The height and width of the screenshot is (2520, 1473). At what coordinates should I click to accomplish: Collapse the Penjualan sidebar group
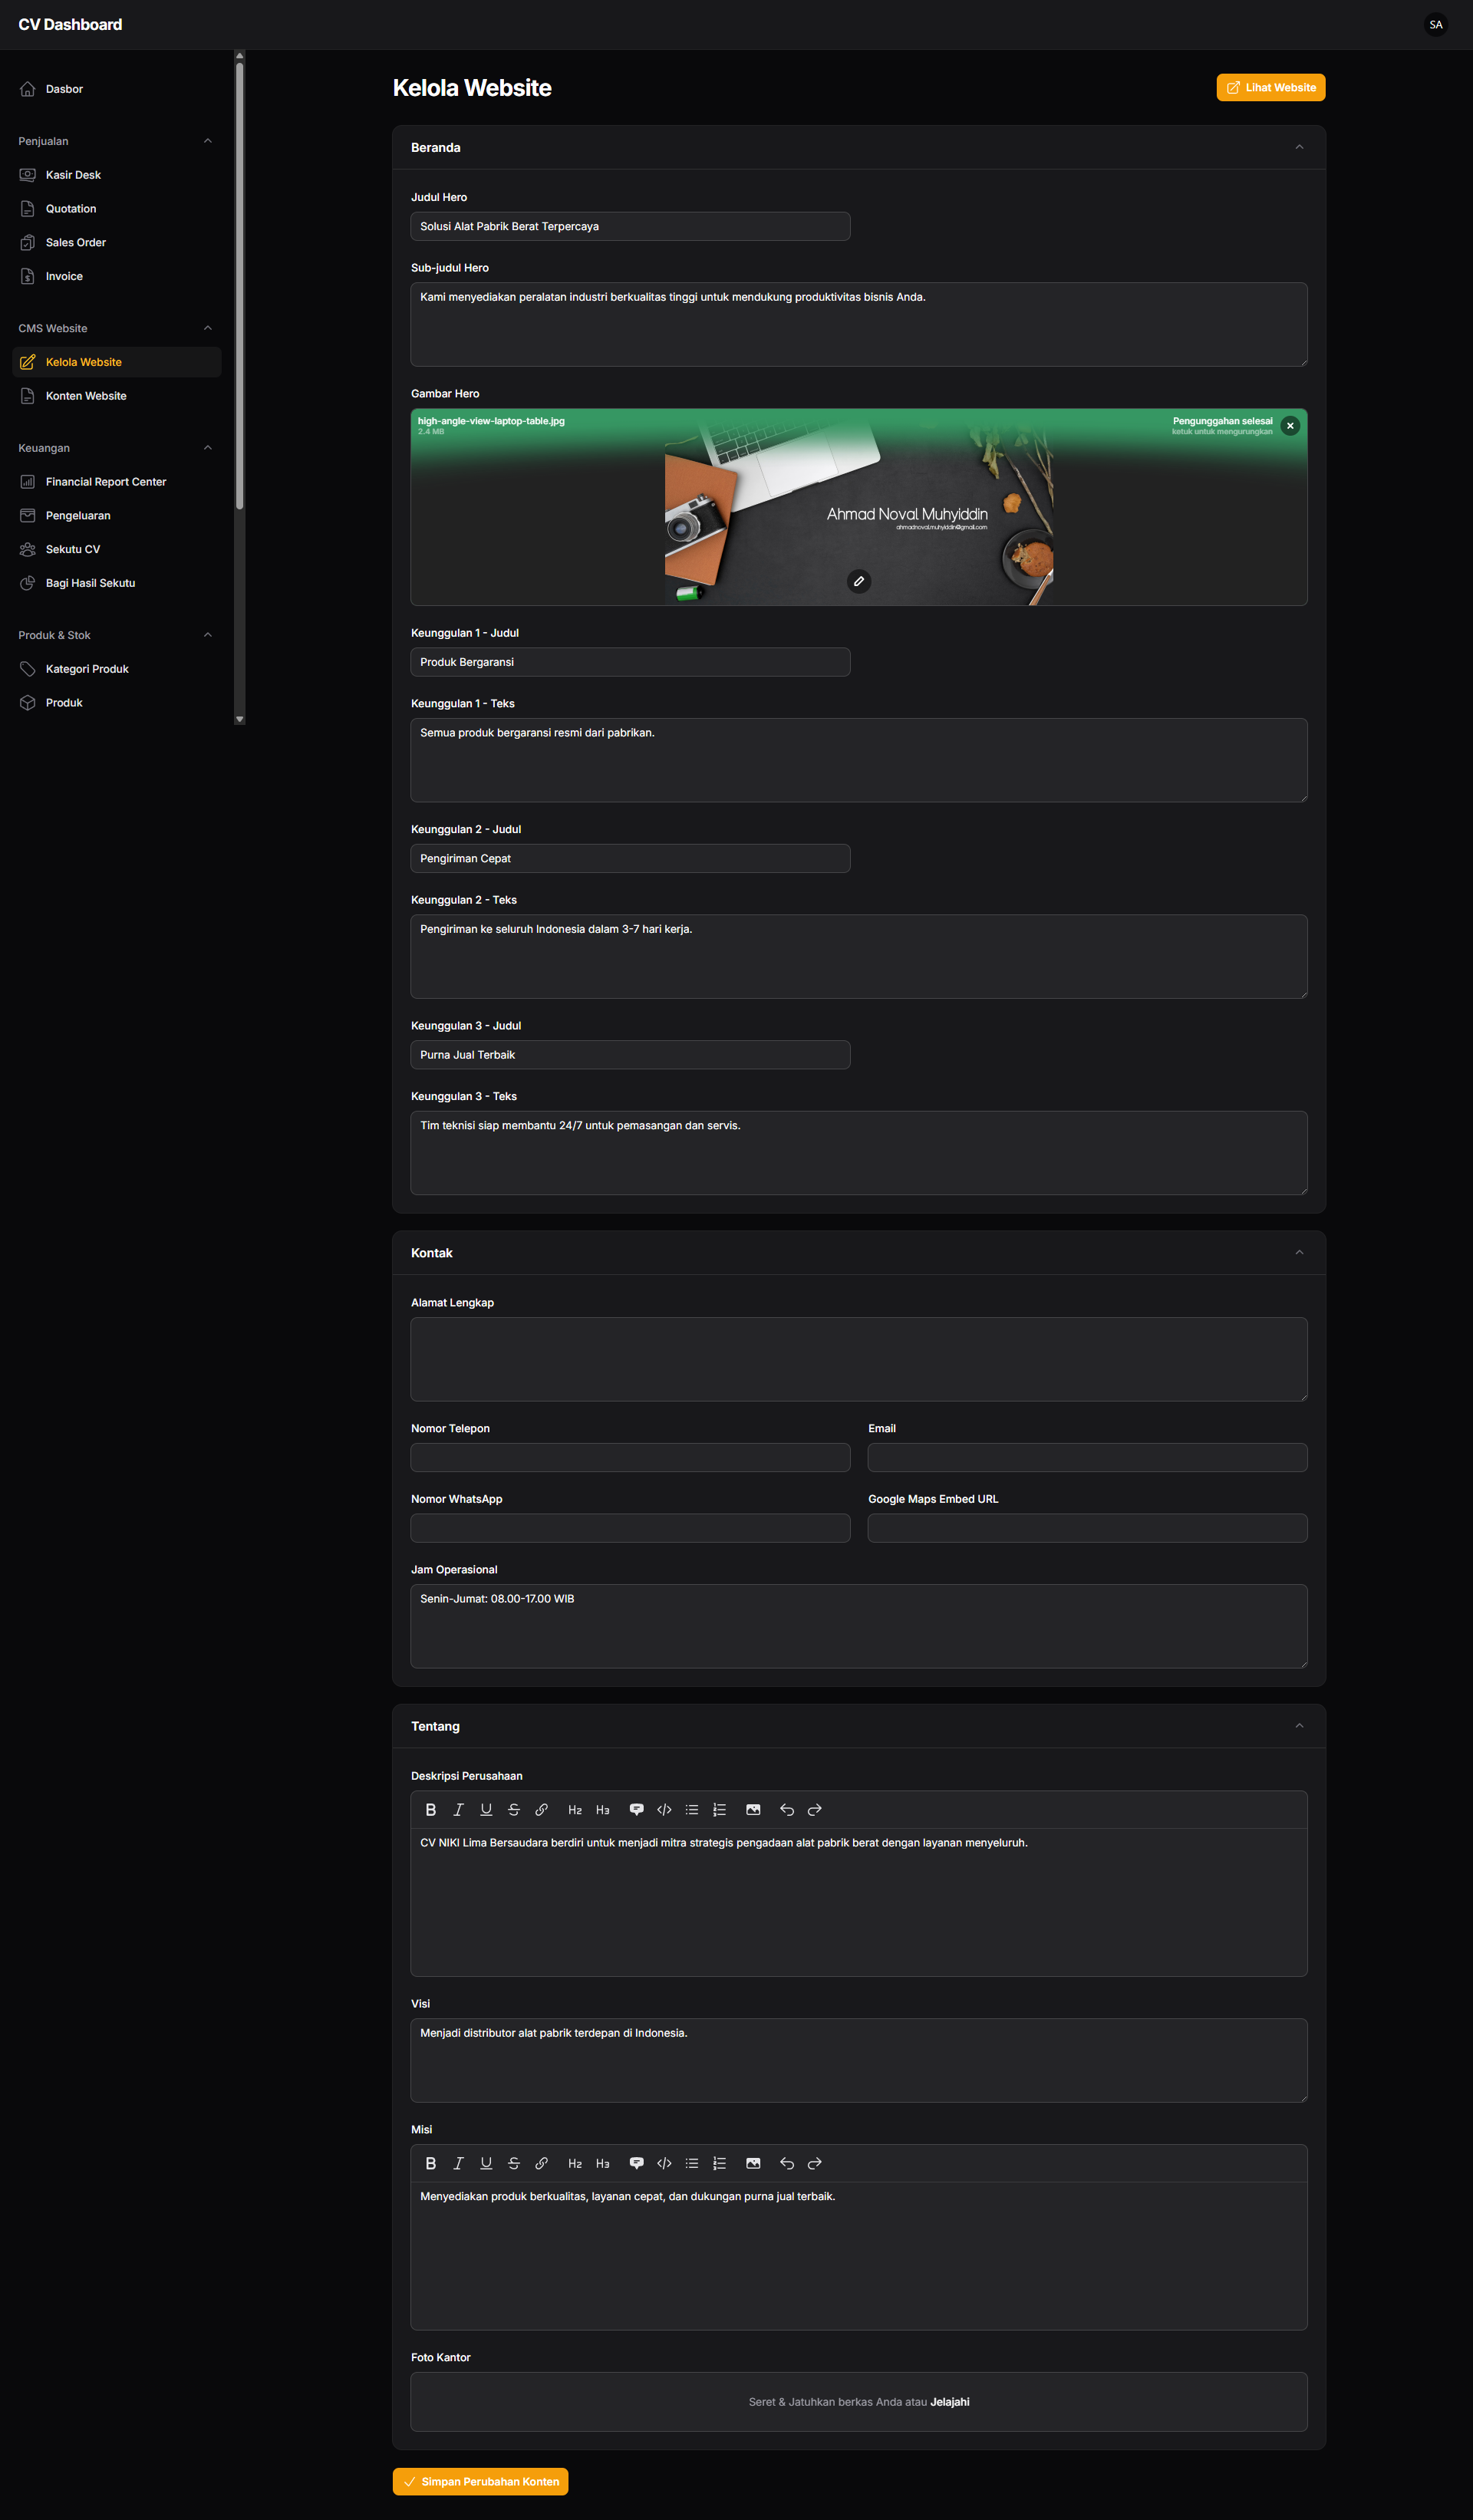pos(208,141)
